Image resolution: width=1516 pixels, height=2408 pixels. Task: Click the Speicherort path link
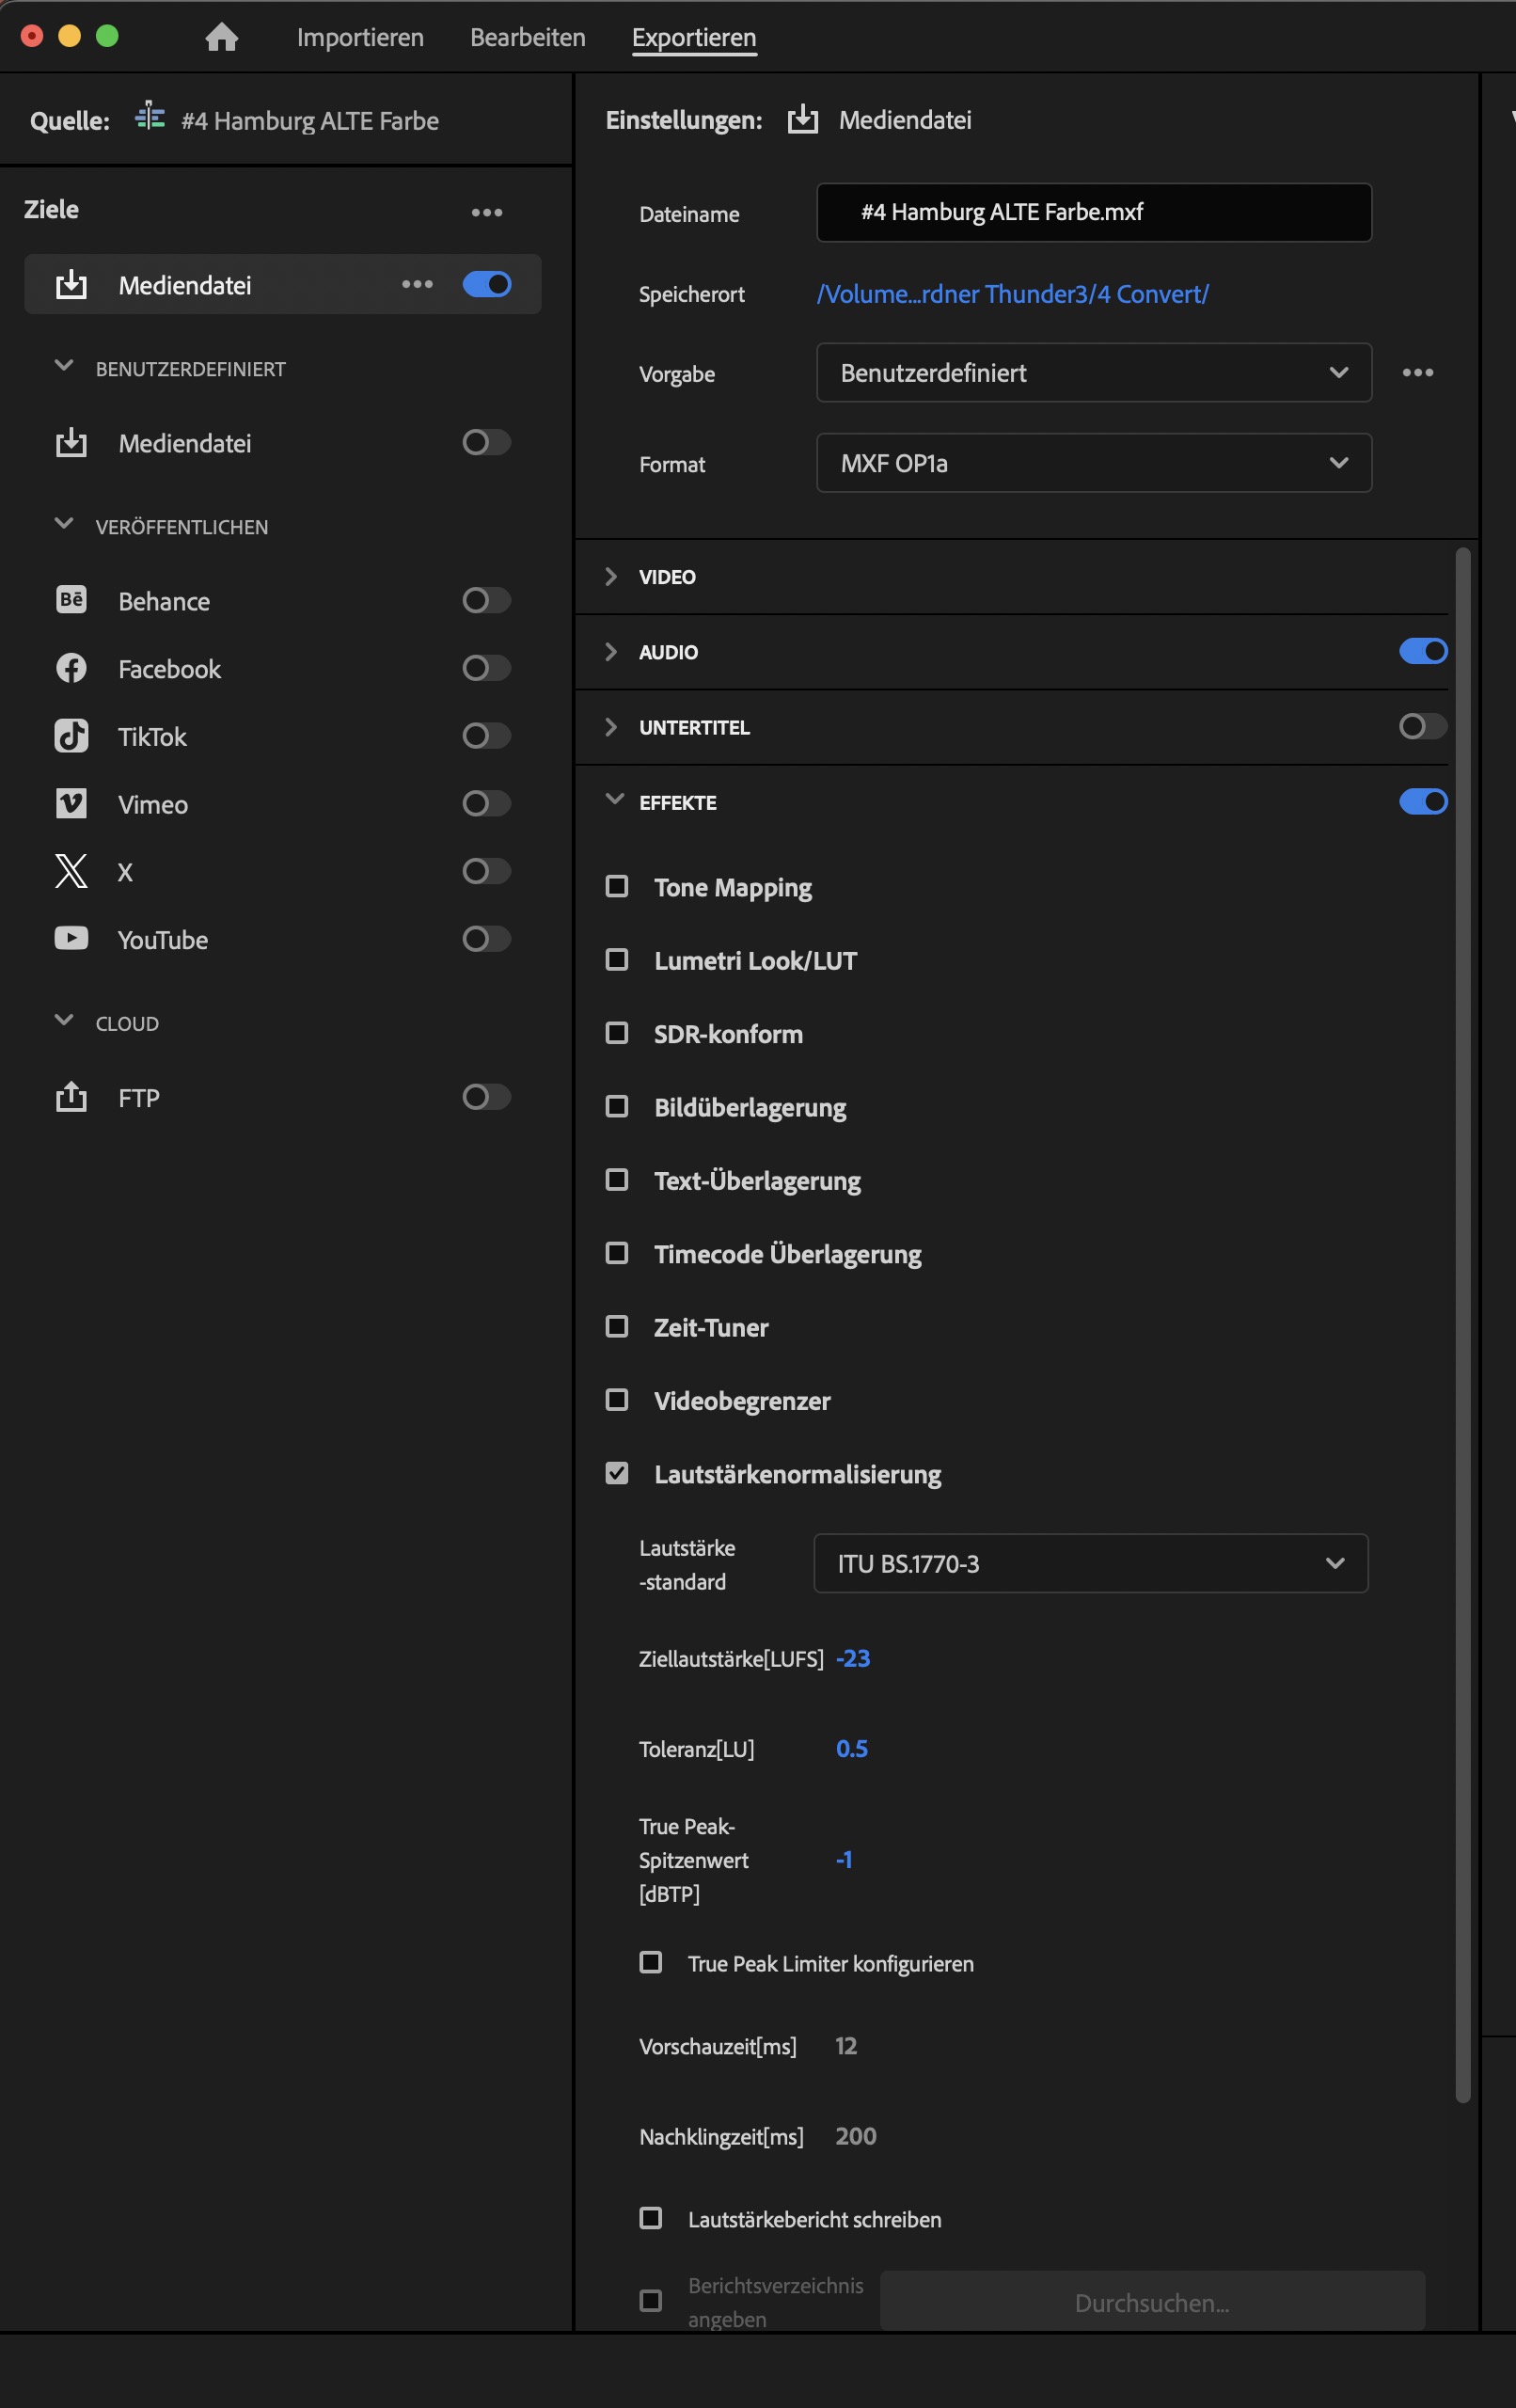tap(1012, 294)
